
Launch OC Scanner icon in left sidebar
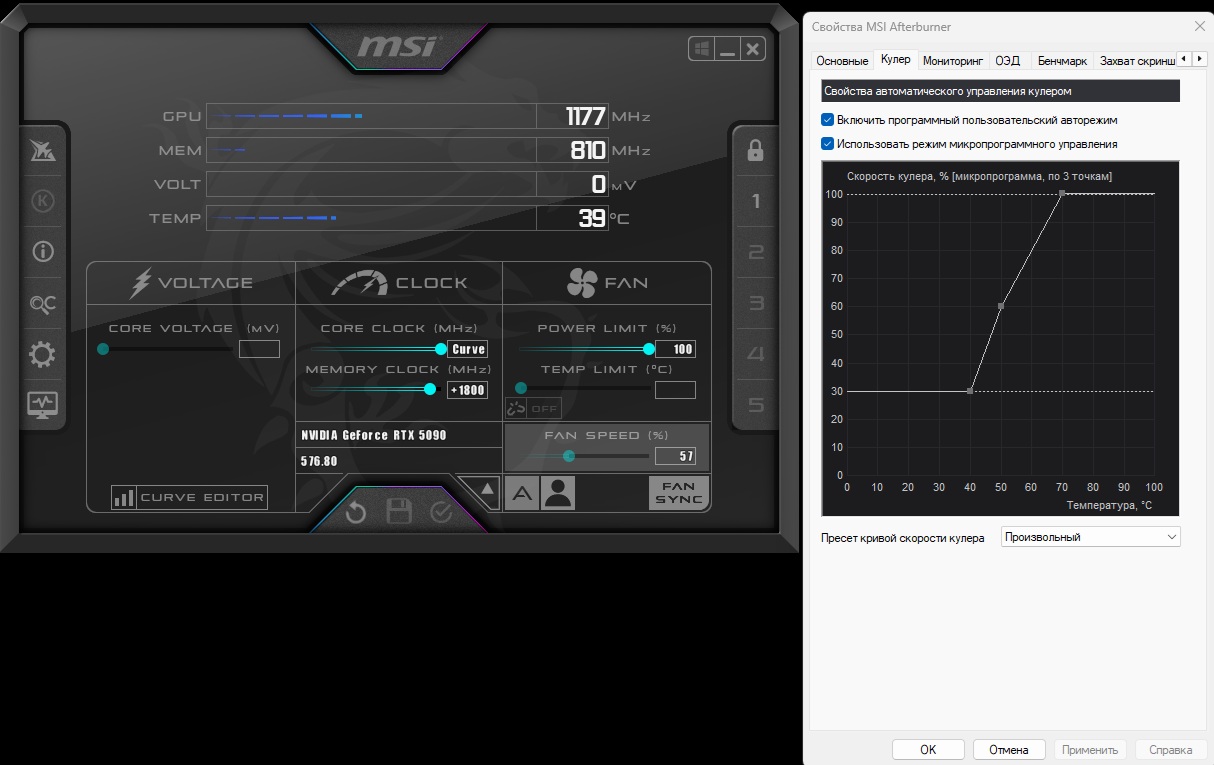click(x=42, y=304)
